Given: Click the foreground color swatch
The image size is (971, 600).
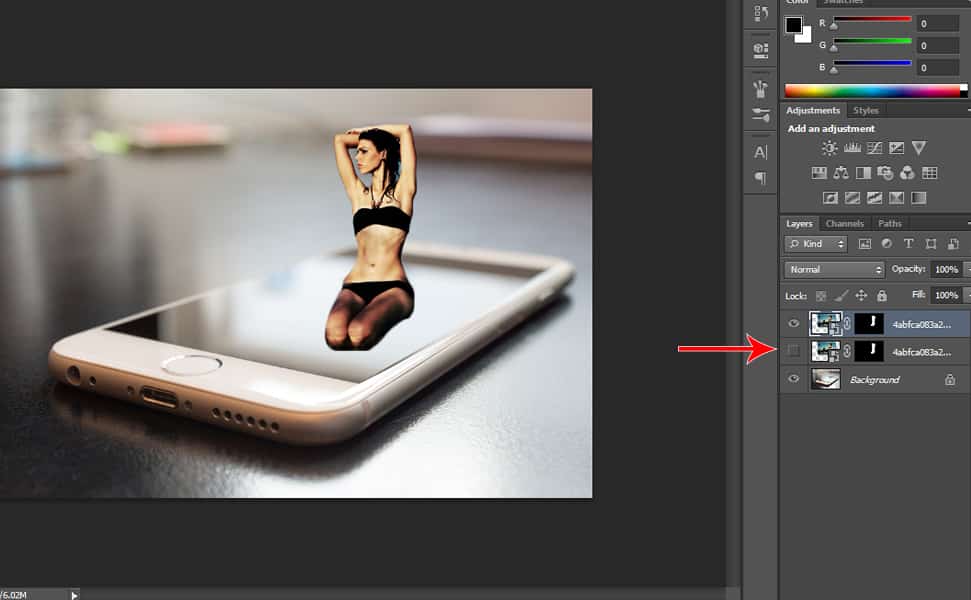Looking at the screenshot, I should click(793, 25).
